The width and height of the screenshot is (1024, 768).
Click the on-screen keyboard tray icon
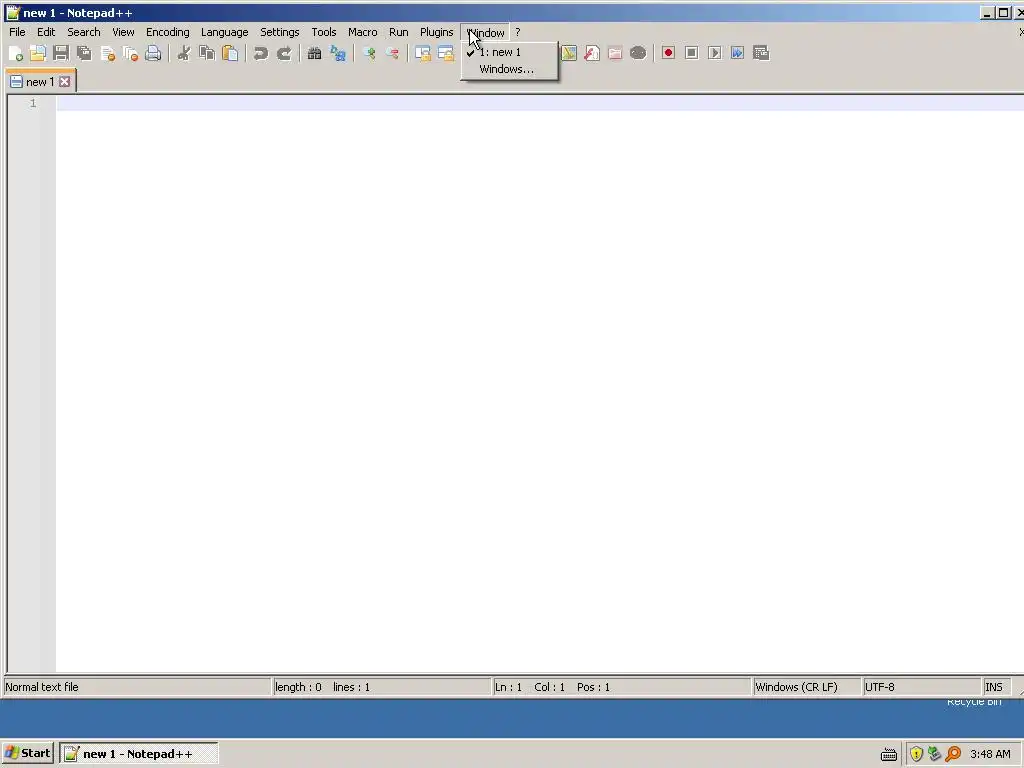[889, 754]
